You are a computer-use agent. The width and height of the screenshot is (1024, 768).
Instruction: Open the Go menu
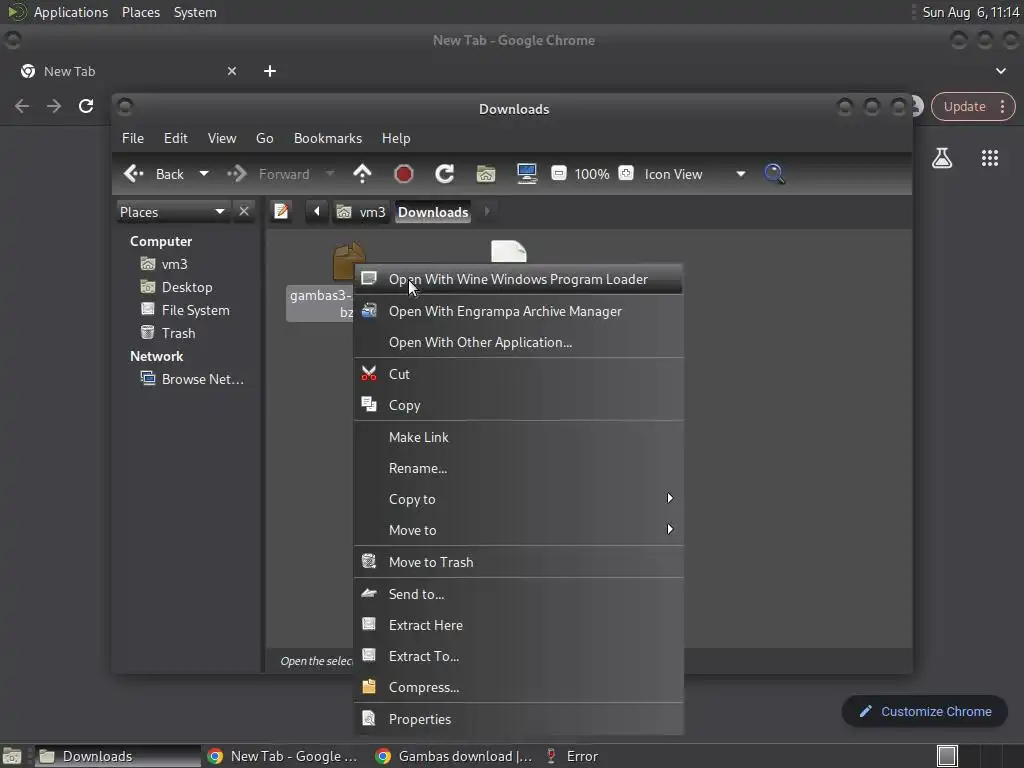click(264, 138)
